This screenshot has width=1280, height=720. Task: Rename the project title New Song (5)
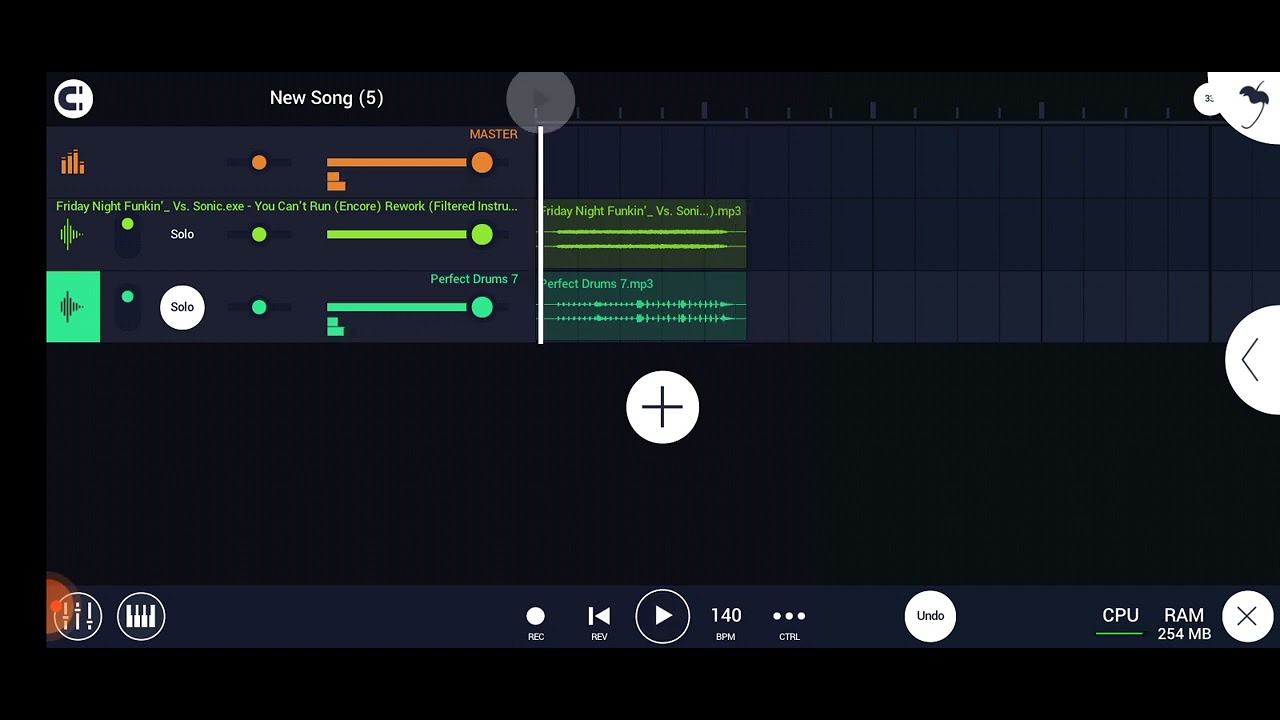click(x=326, y=98)
